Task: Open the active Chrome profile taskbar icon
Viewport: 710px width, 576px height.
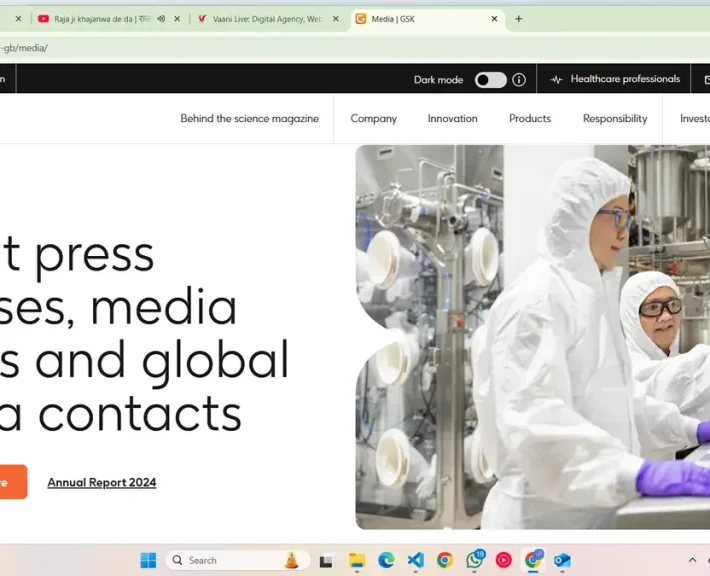Action: point(533,561)
